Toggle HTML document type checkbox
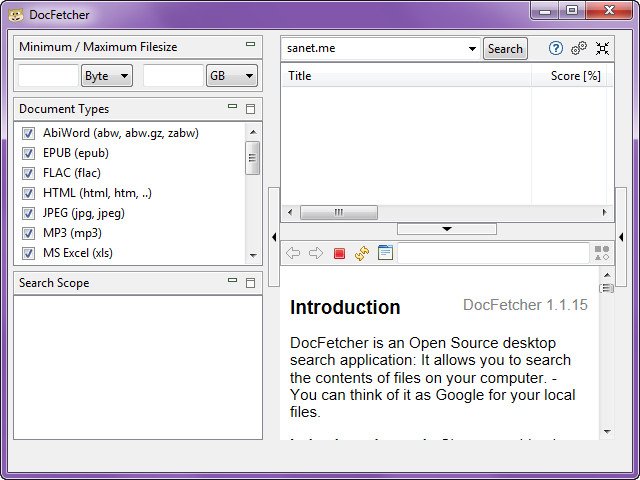Screen dimensions: 640x480 [28, 193]
